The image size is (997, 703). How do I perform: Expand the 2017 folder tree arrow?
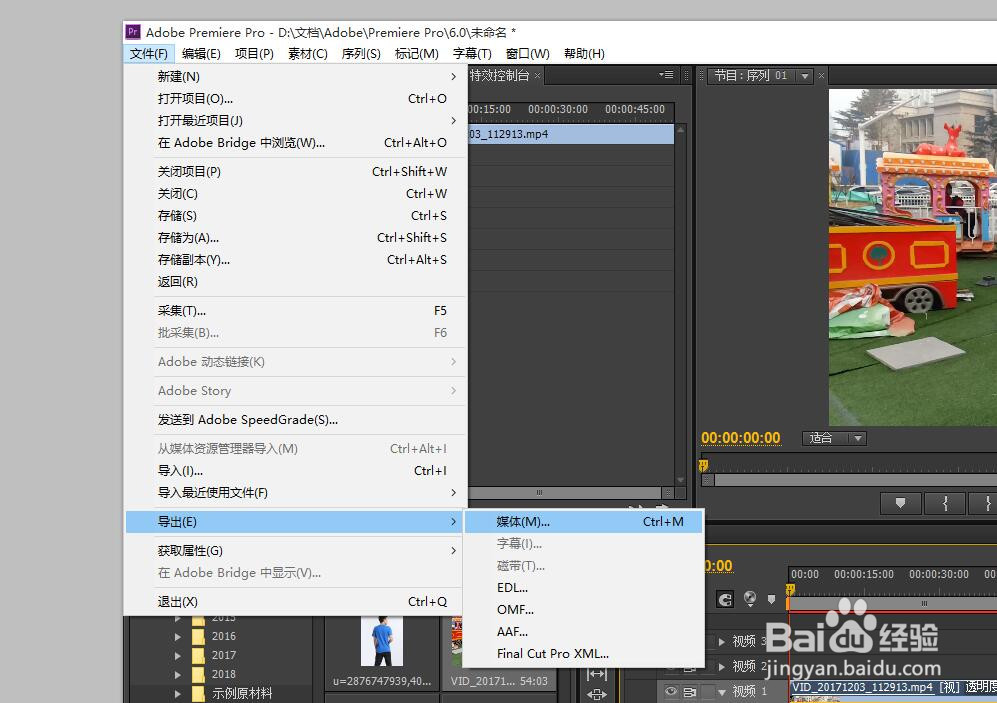click(178, 655)
